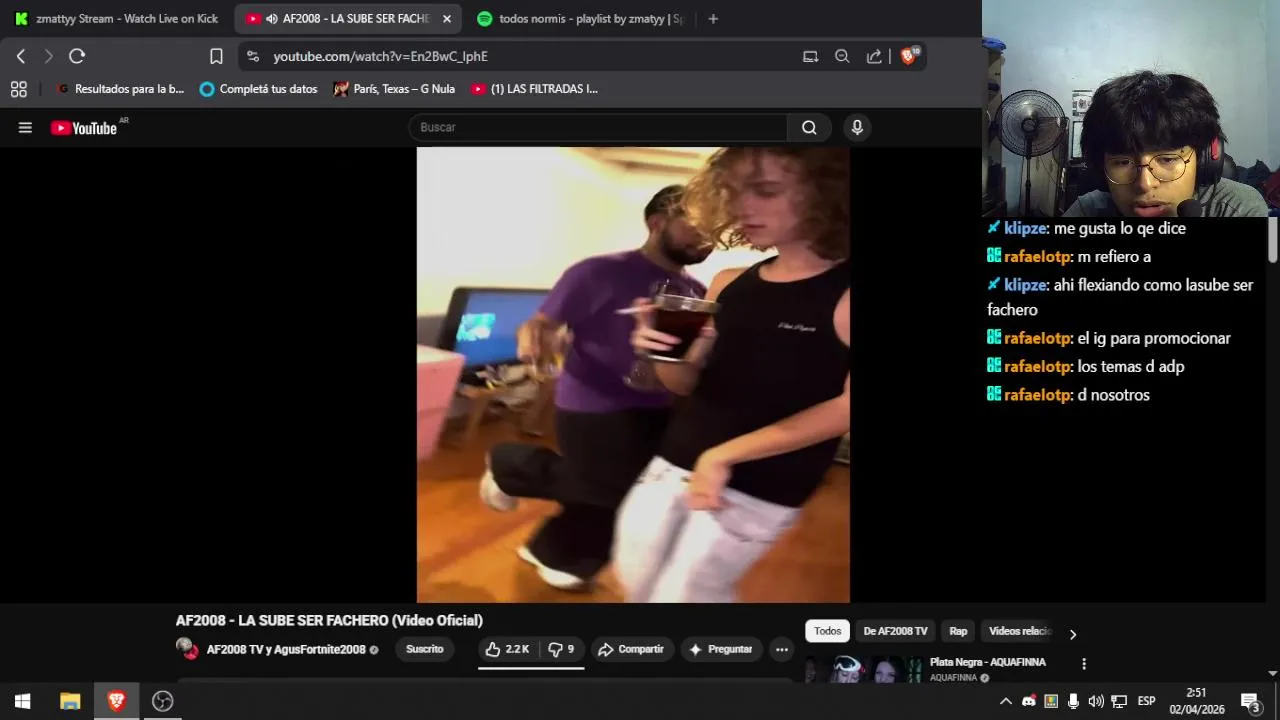The height and width of the screenshot is (720, 1280).
Task: Open the colorful tray app icon
Action: pos(1051,701)
